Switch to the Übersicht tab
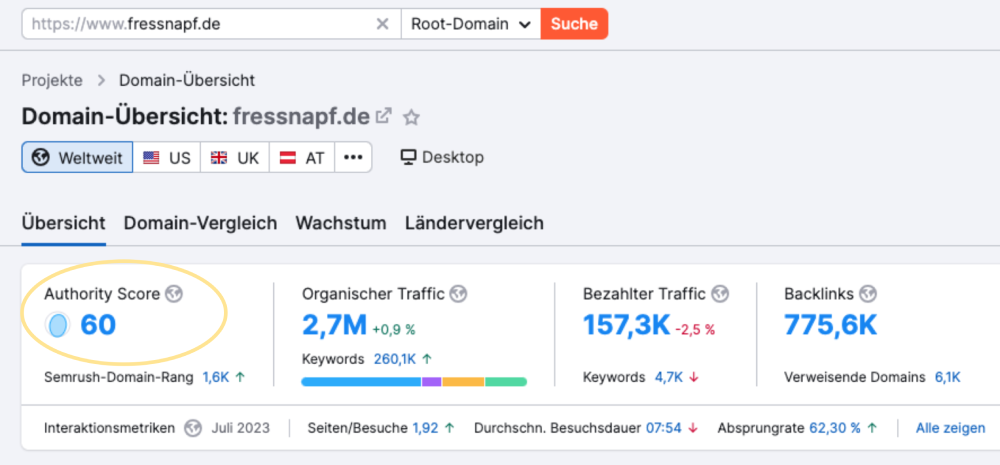The height and width of the screenshot is (465, 1000). (63, 223)
